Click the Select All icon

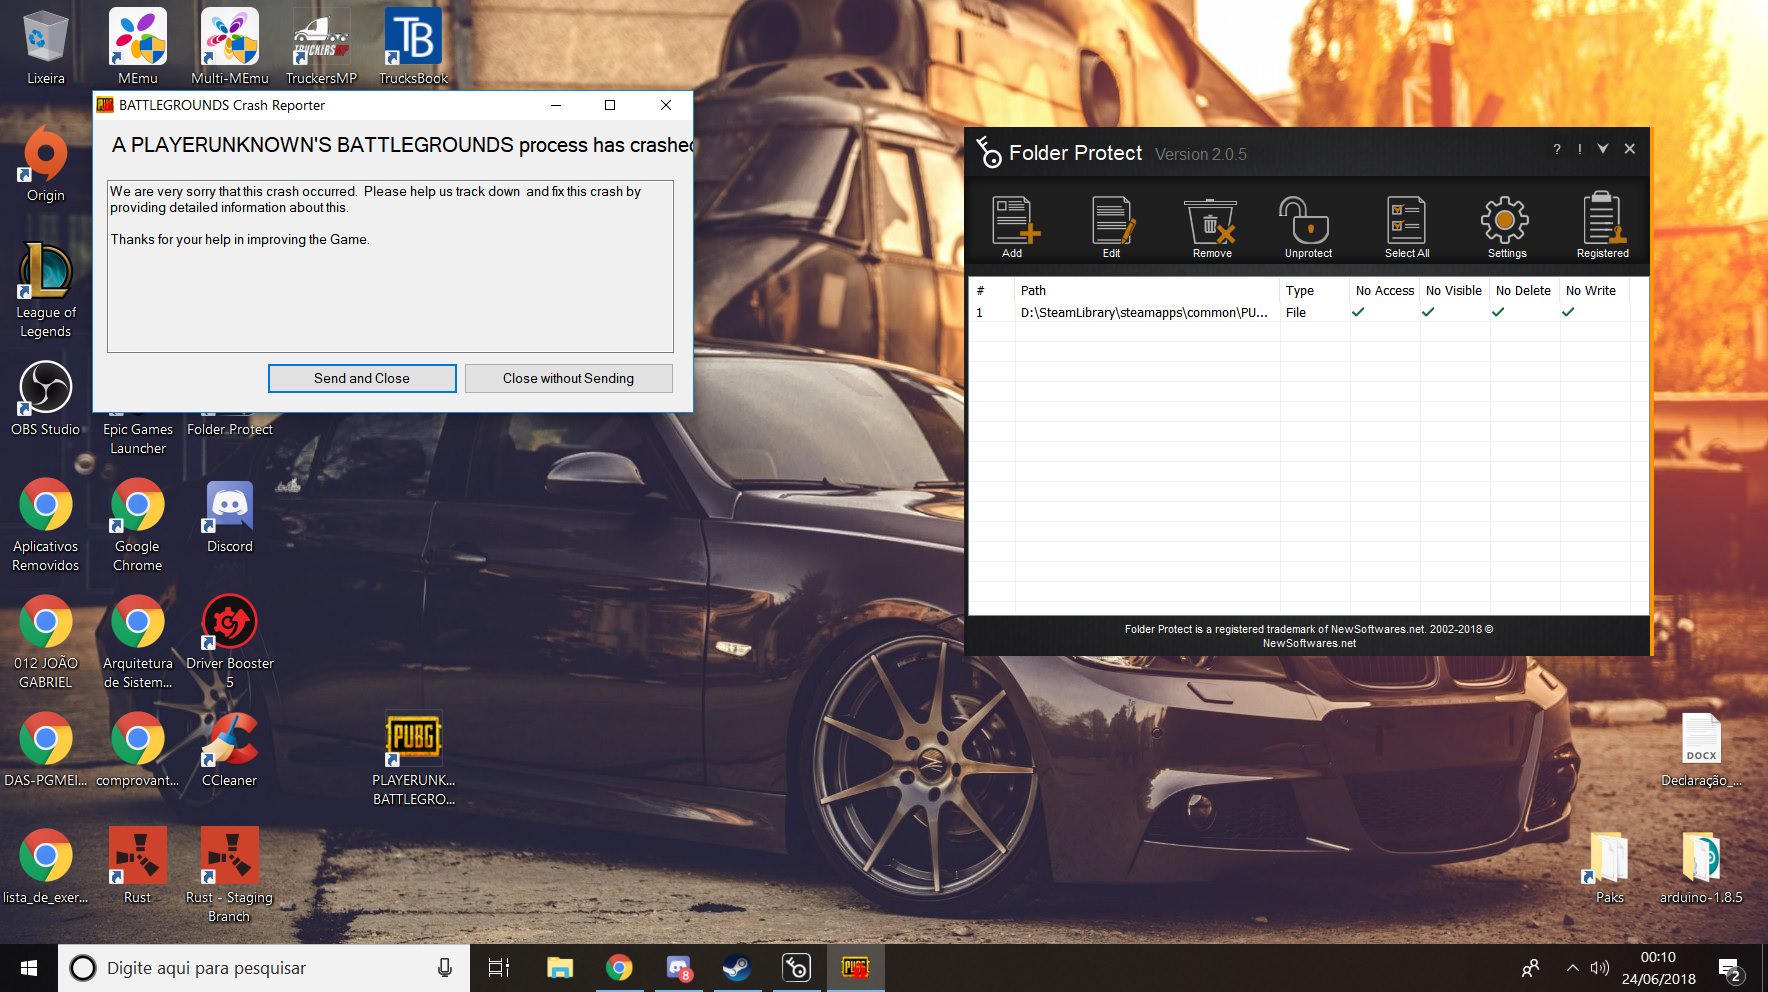1406,222
